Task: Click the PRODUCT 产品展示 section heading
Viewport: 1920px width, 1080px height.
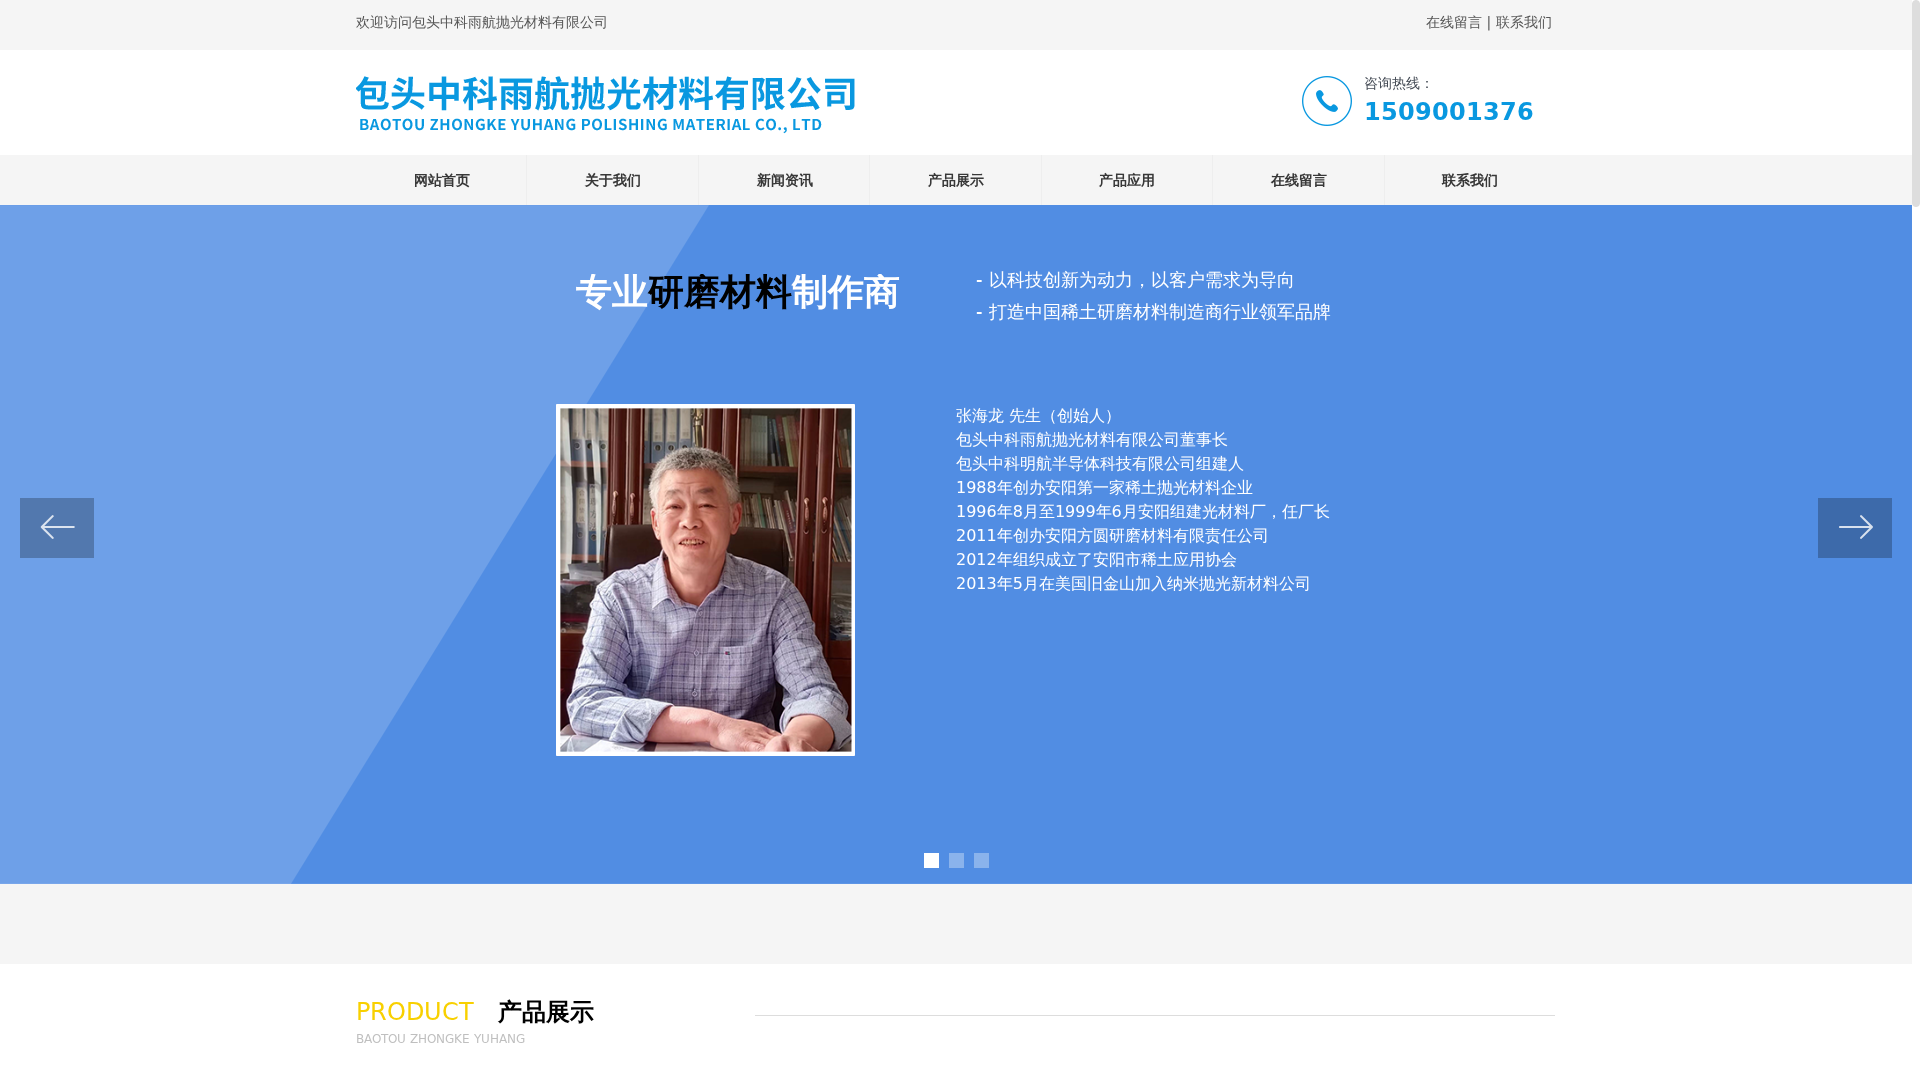Action: click(x=475, y=1011)
